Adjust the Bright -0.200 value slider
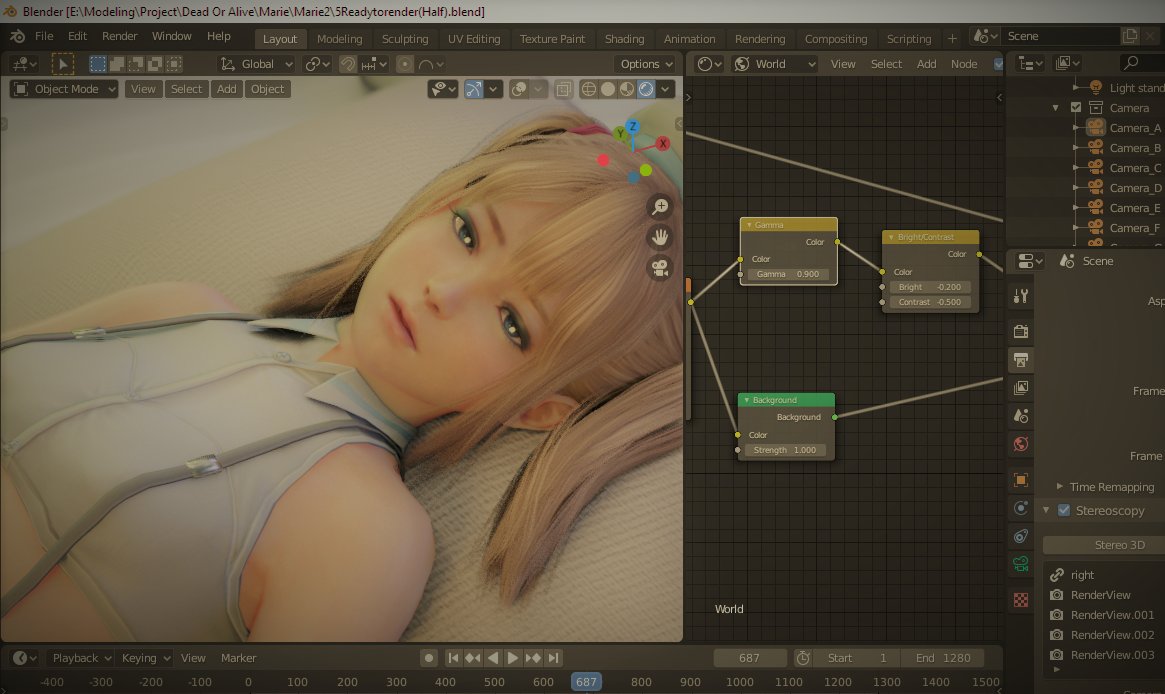Screen dimensions: 1165x694 pos(929,287)
